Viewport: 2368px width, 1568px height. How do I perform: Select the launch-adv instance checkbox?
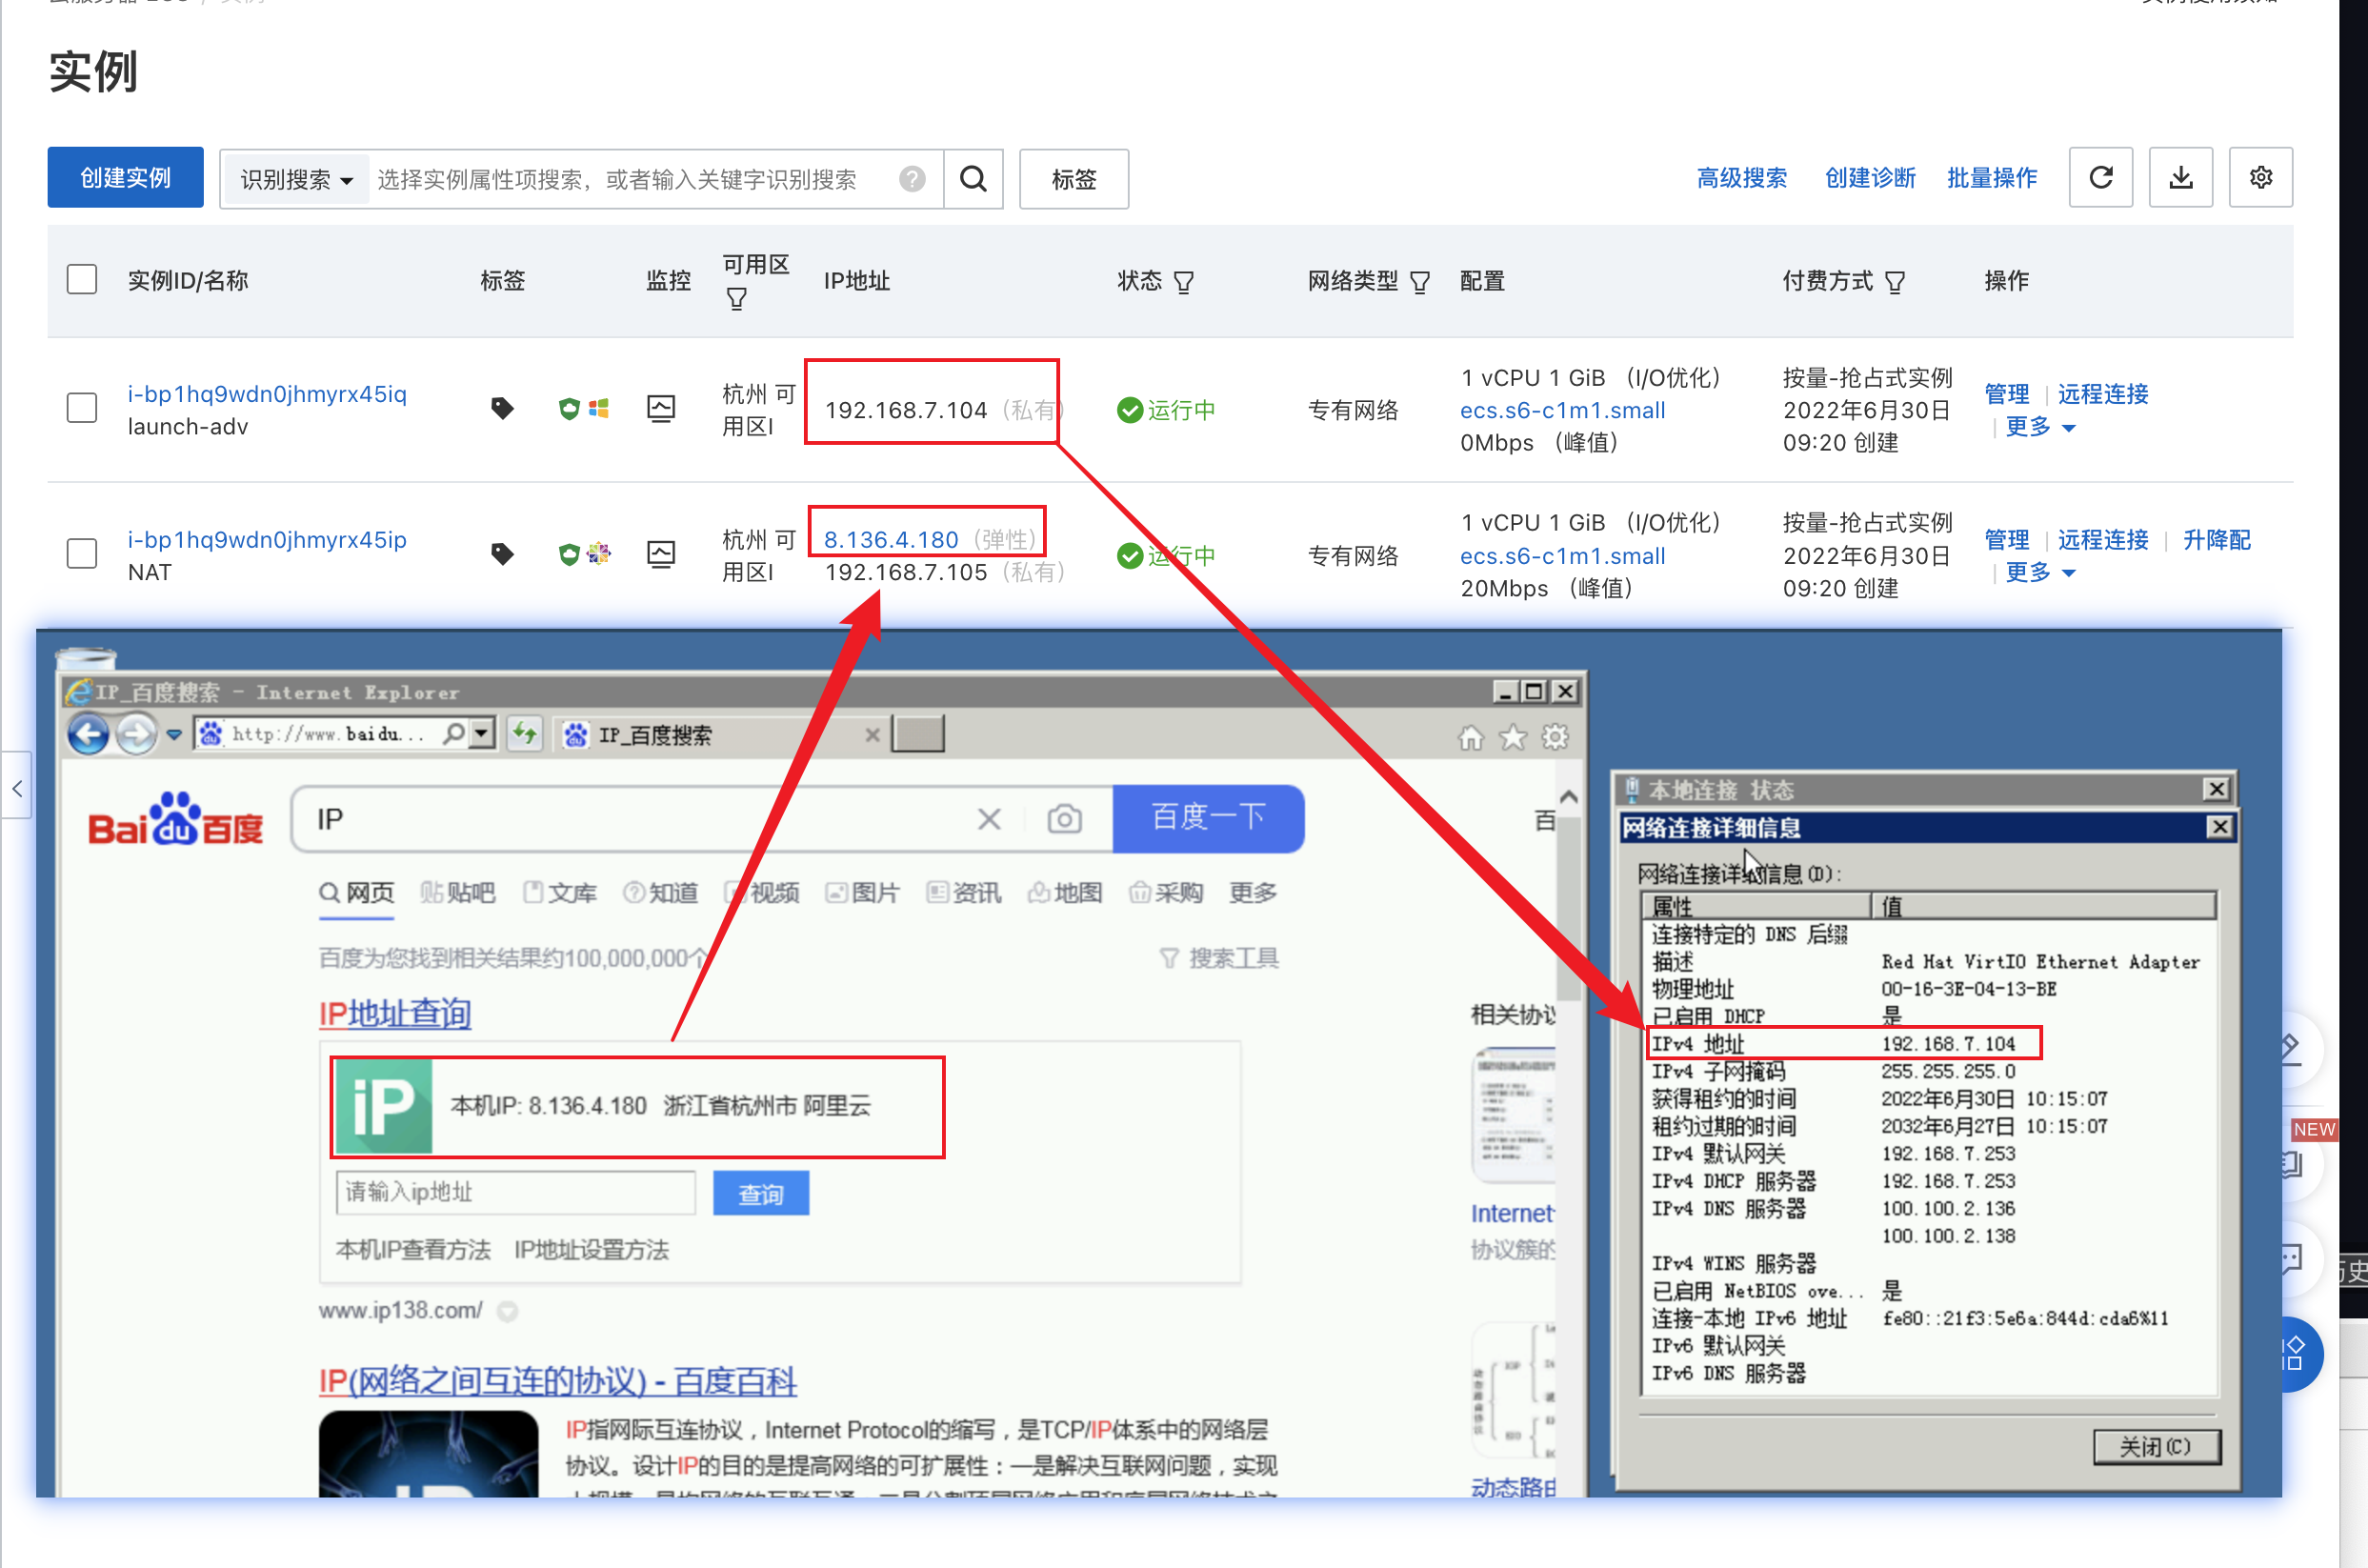[x=82, y=409]
